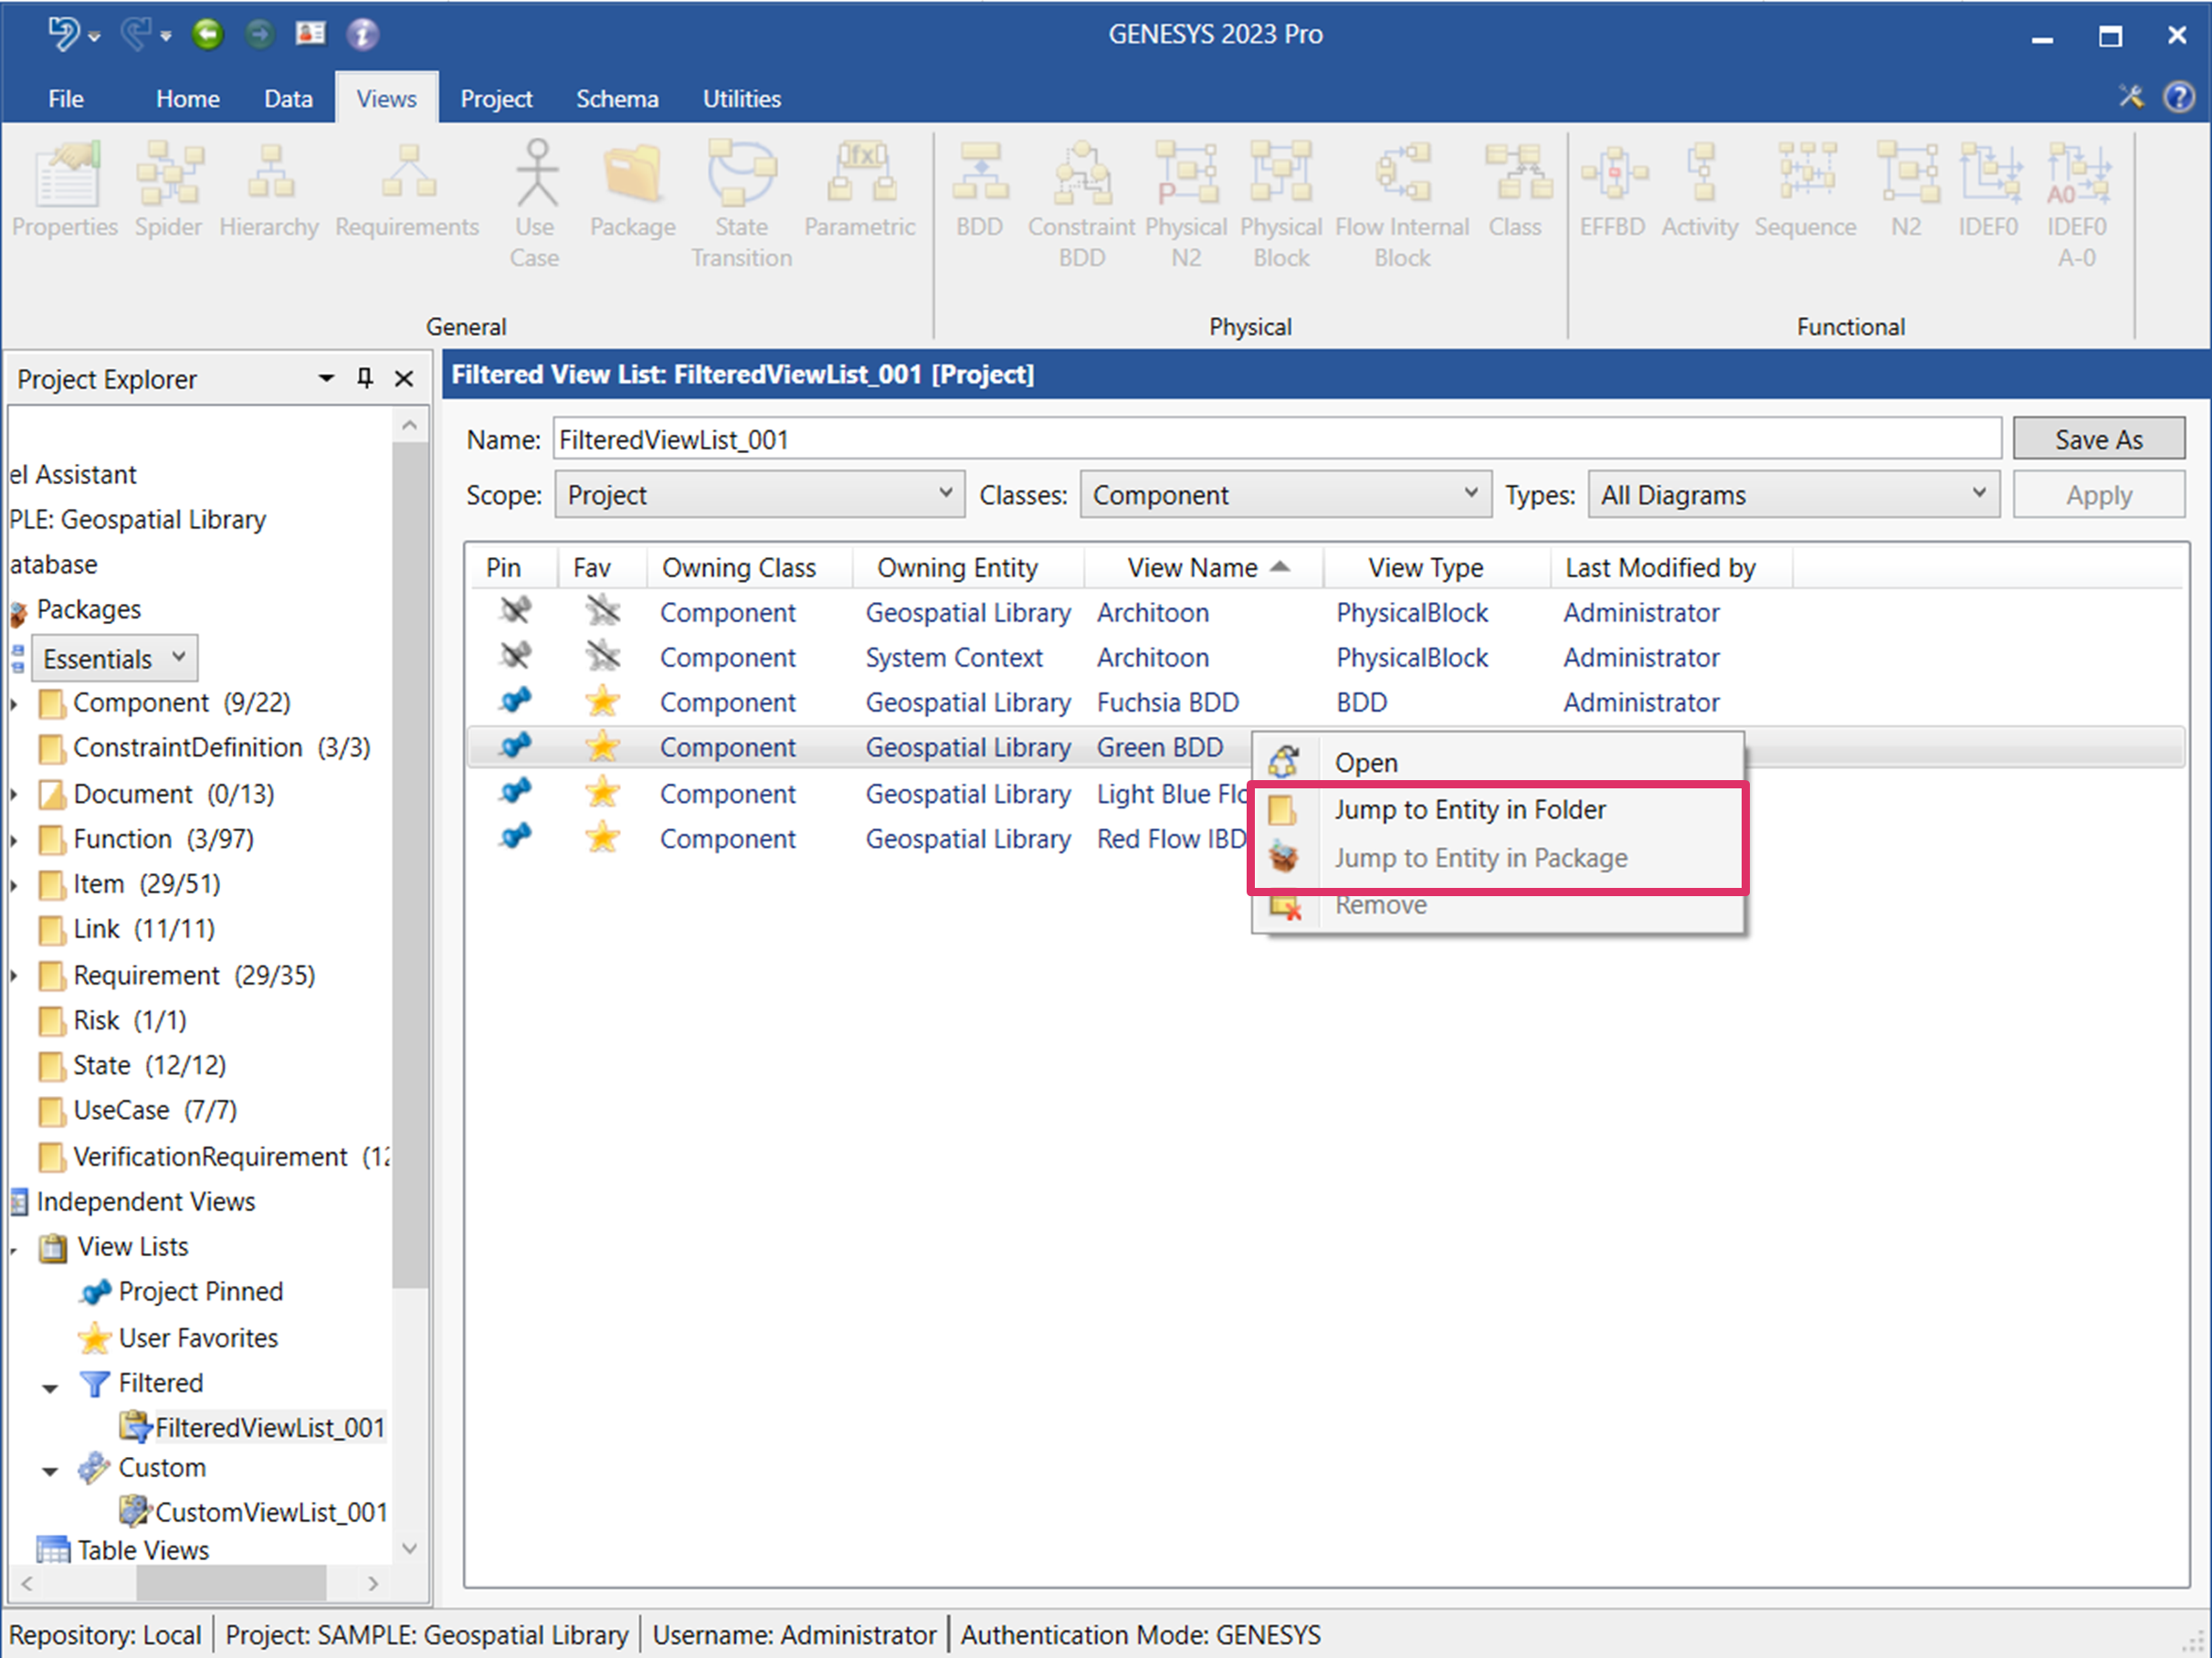Click the settings tools icon top right
This screenshot has height=1658, width=2212.
click(x=2131, y=97)
